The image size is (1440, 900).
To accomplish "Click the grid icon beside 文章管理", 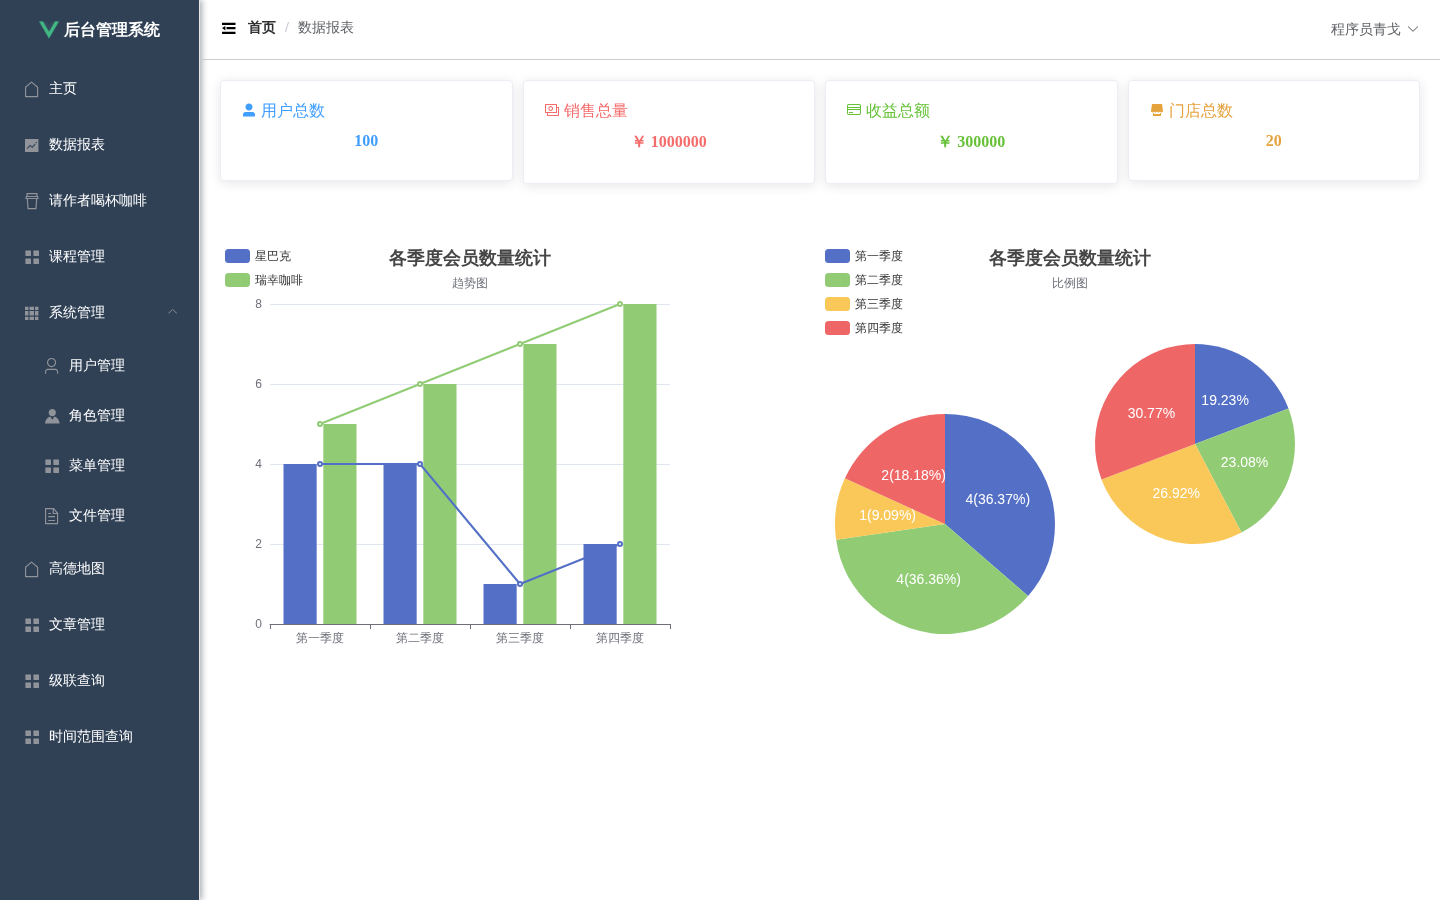I will [32, 625].
